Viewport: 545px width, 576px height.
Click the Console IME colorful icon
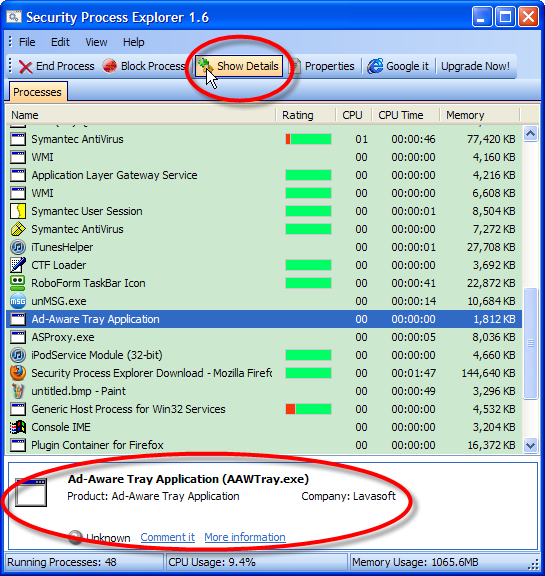pyautogui.click(x=18, y=427)
